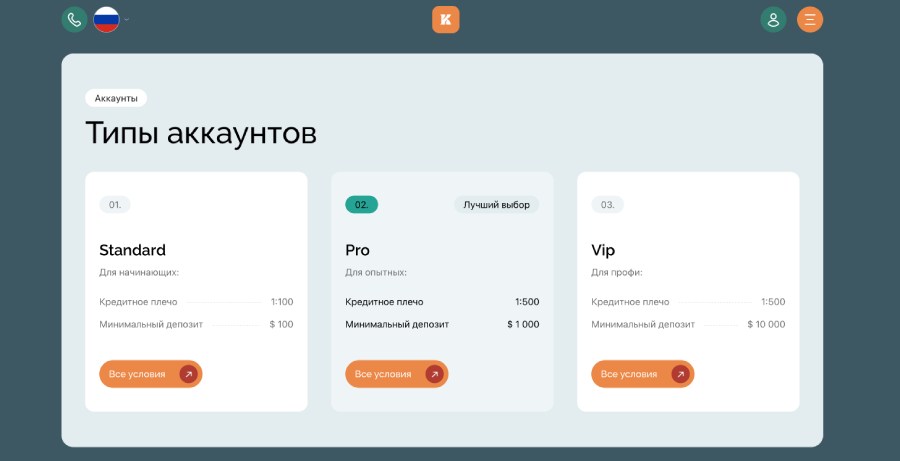Open the user profile icon

click(773, 20)
